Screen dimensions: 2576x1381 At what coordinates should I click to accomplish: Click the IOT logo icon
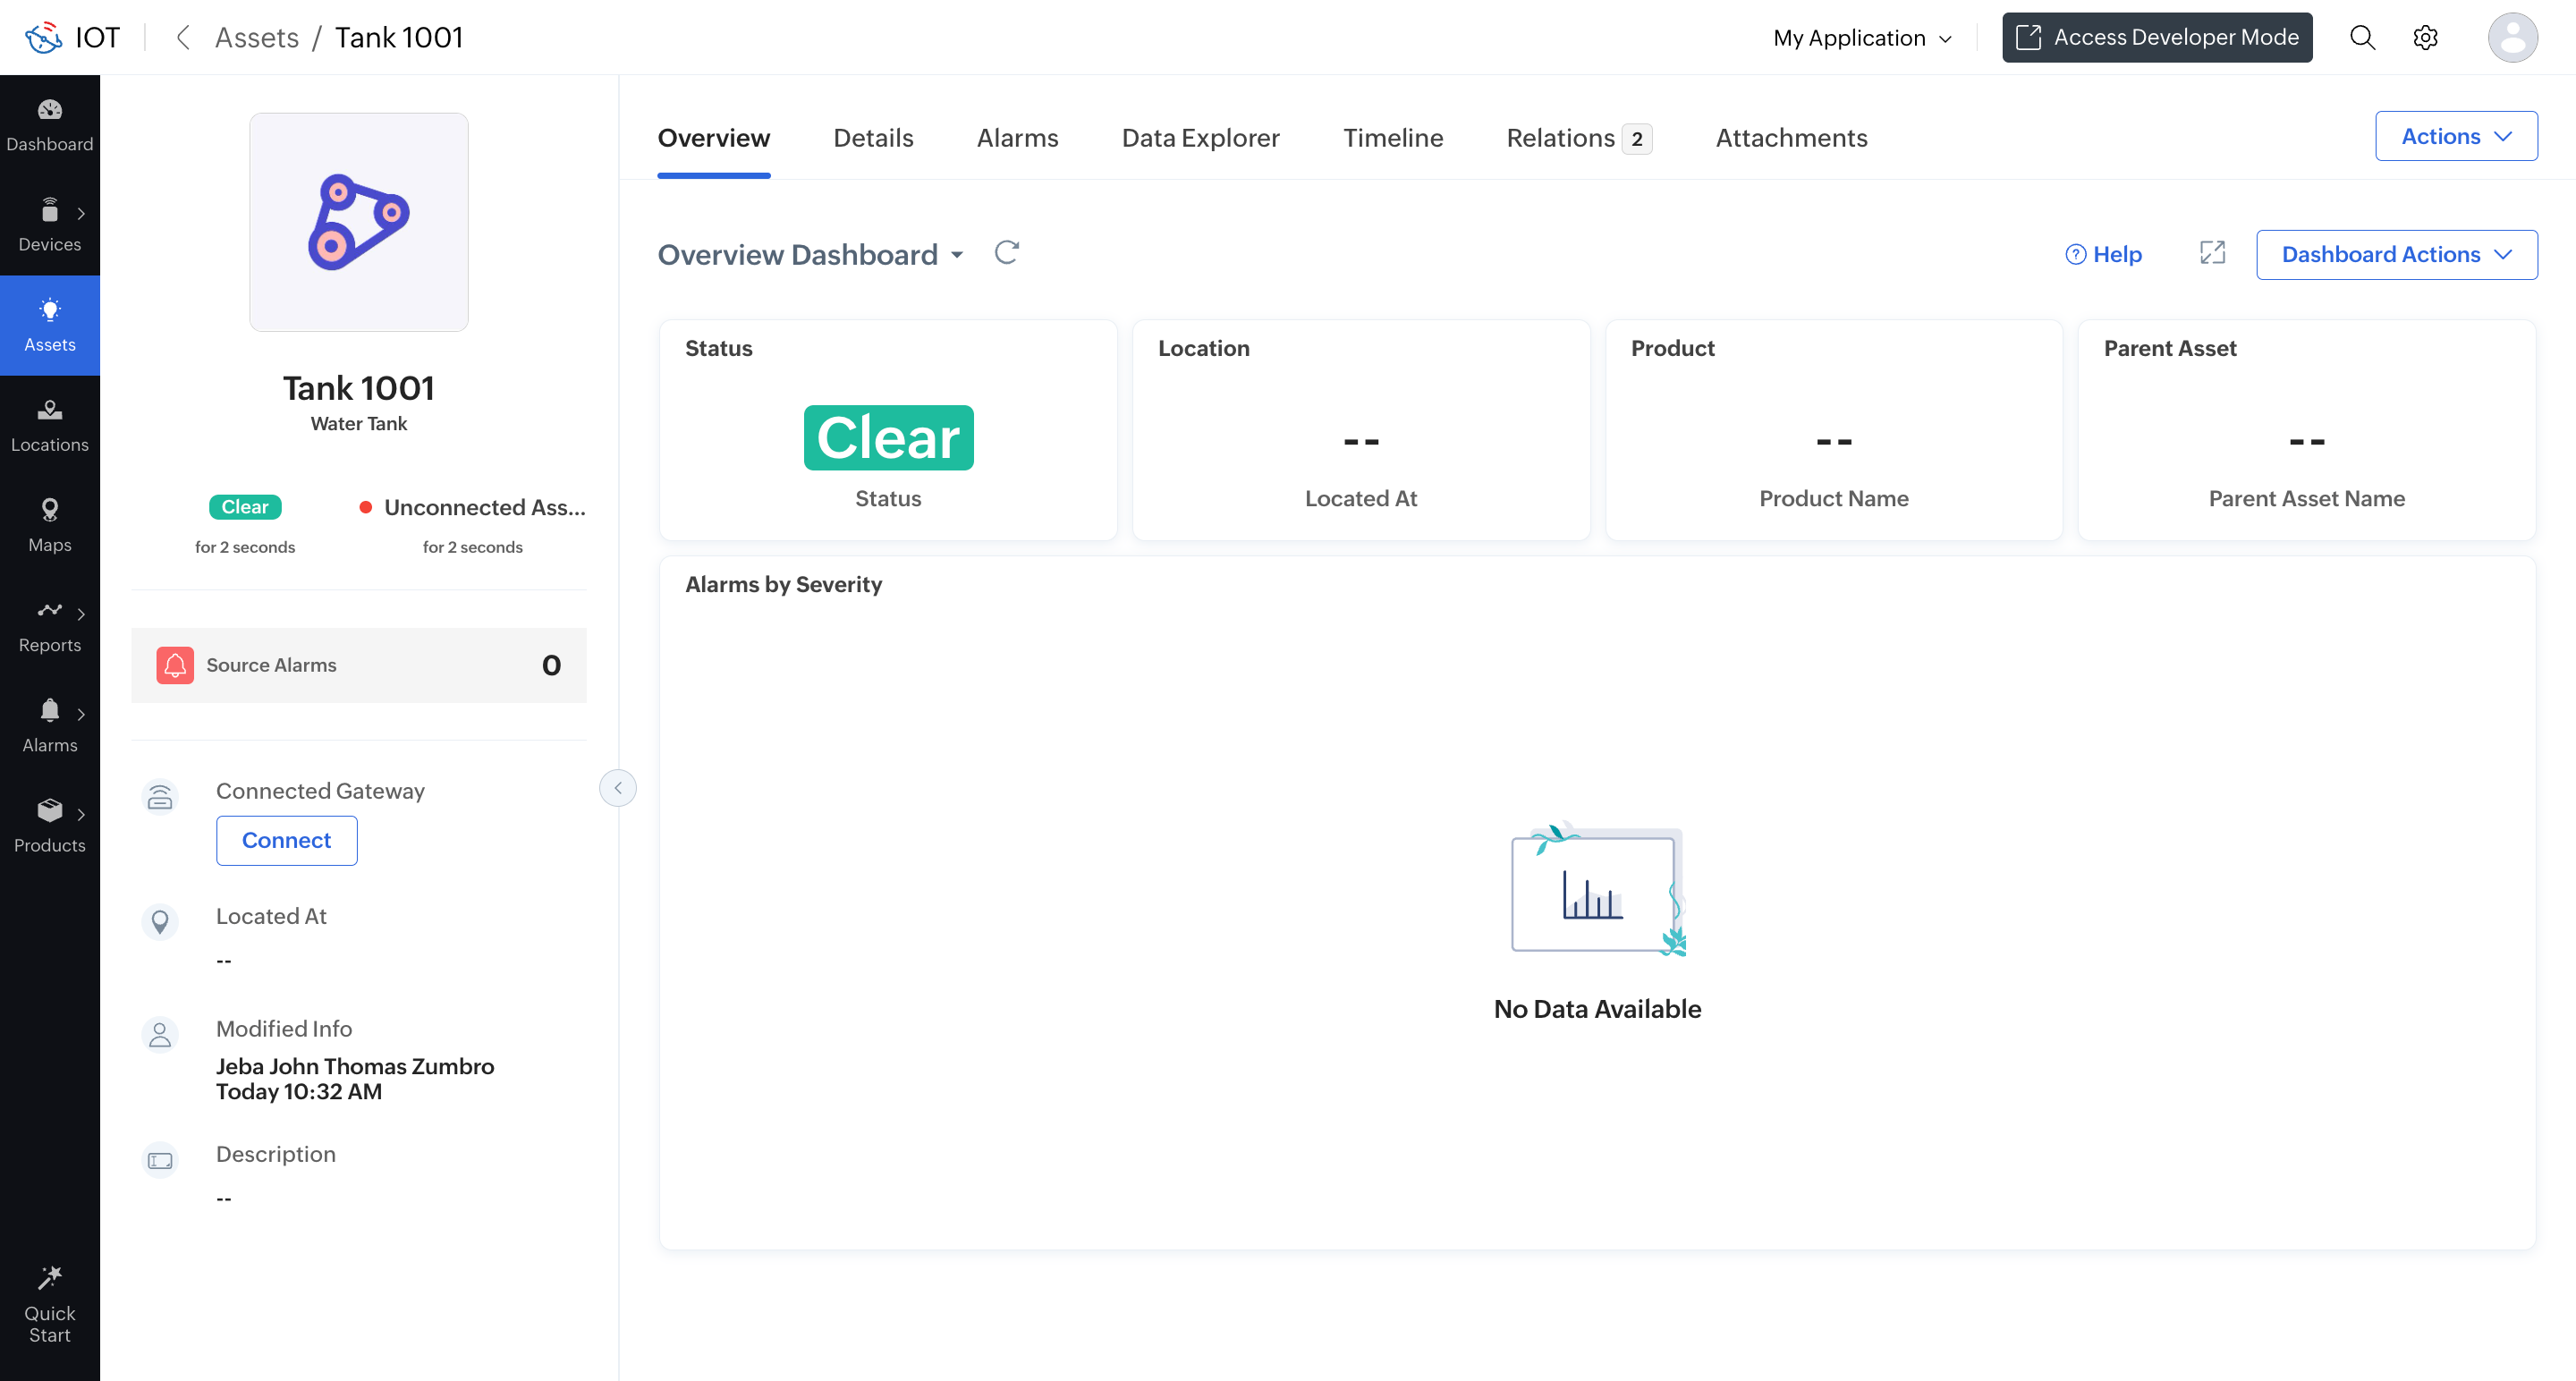pyautogui.click(x=44, y=37)
